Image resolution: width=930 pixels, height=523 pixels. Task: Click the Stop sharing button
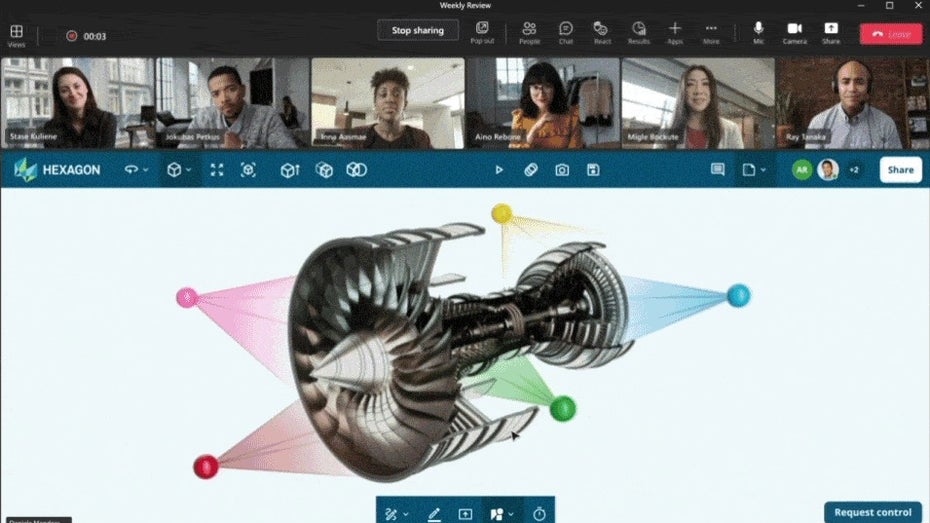[x=417, y=31]
